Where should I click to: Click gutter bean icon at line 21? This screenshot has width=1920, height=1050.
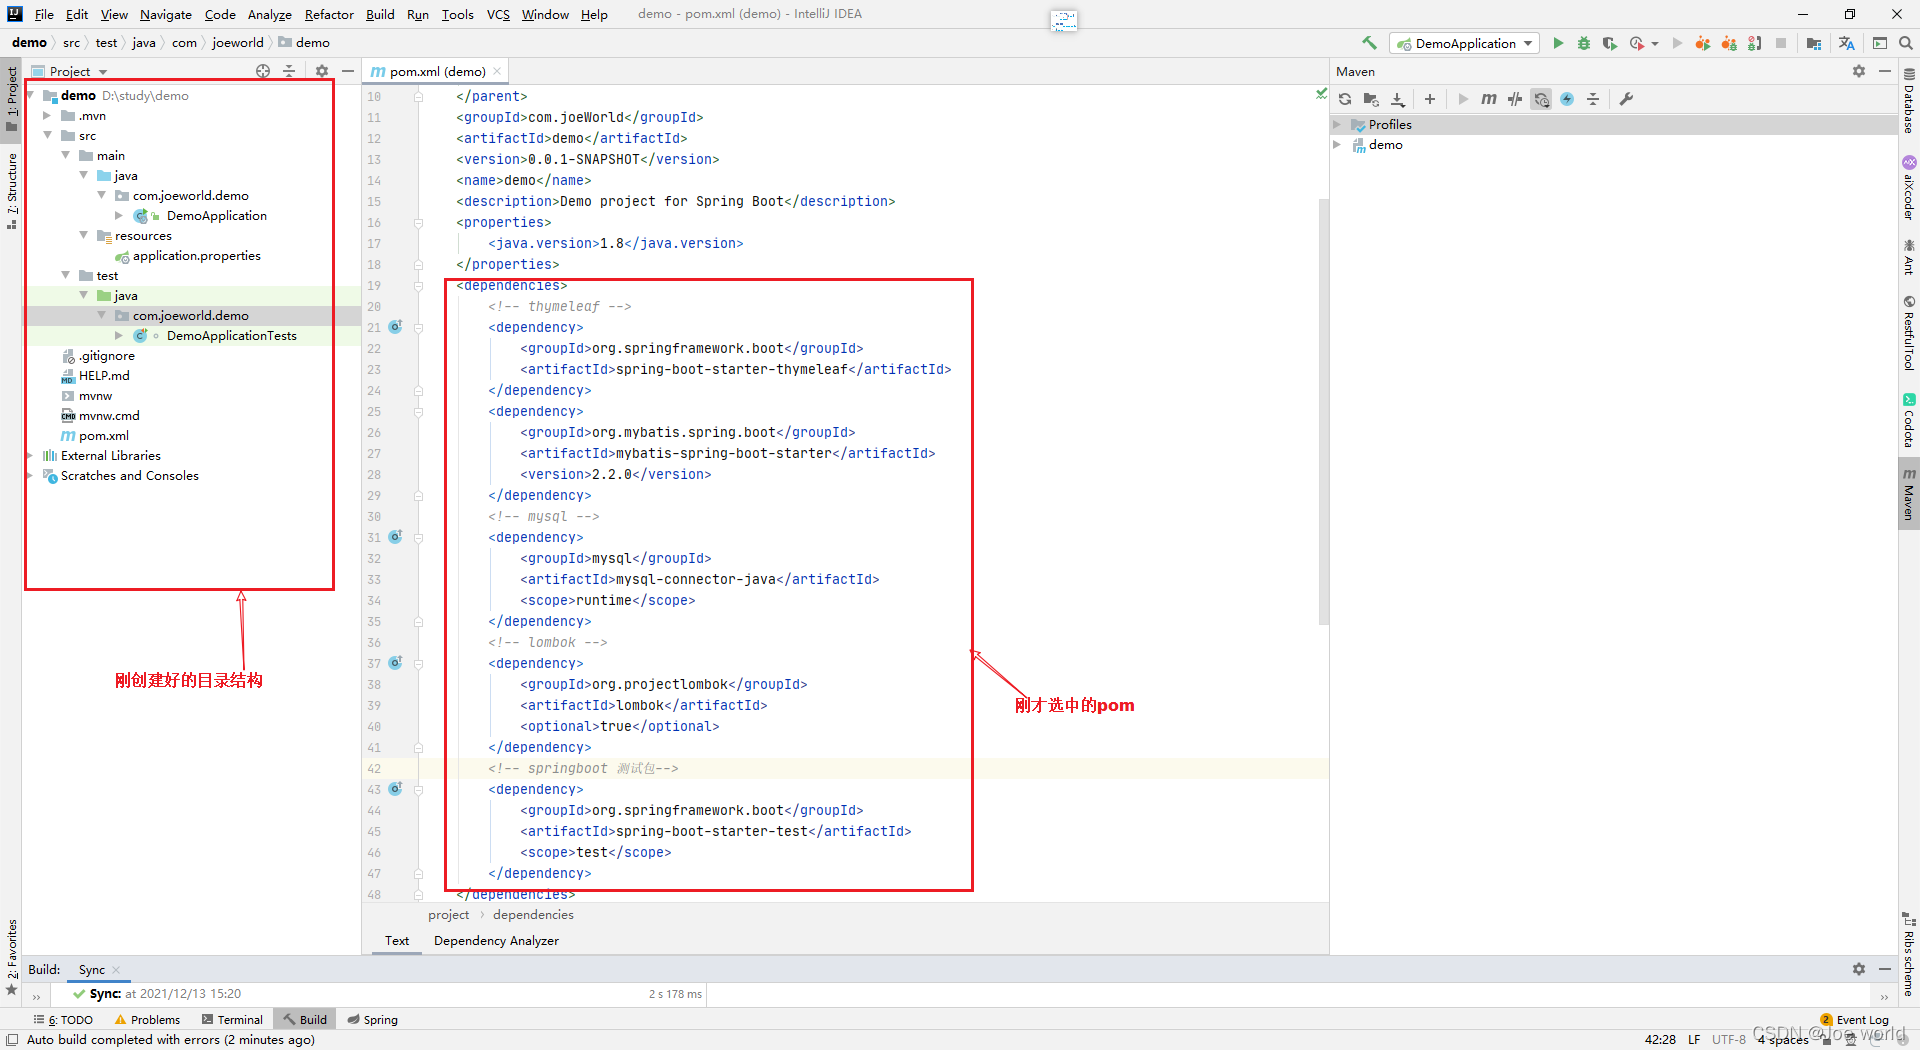tap(395, 327)
